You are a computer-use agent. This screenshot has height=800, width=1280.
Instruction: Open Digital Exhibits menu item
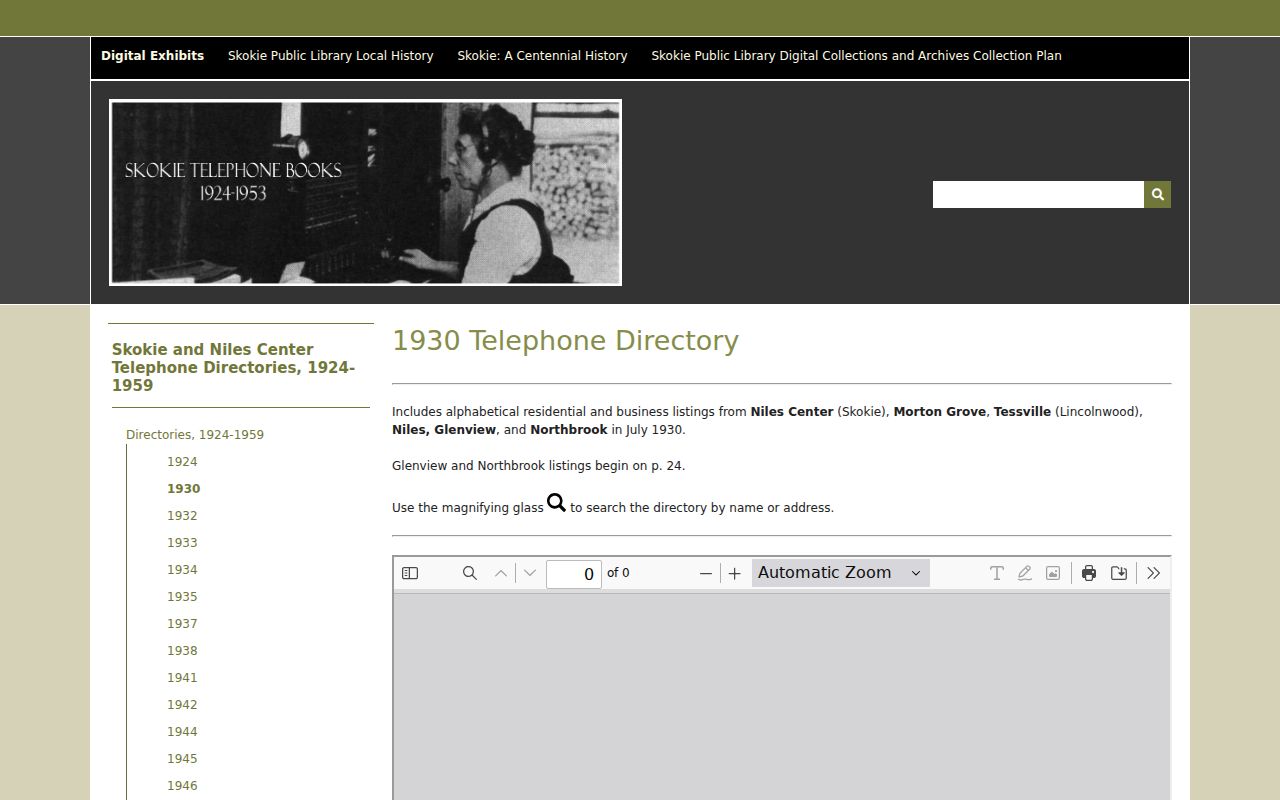(152, 56)
